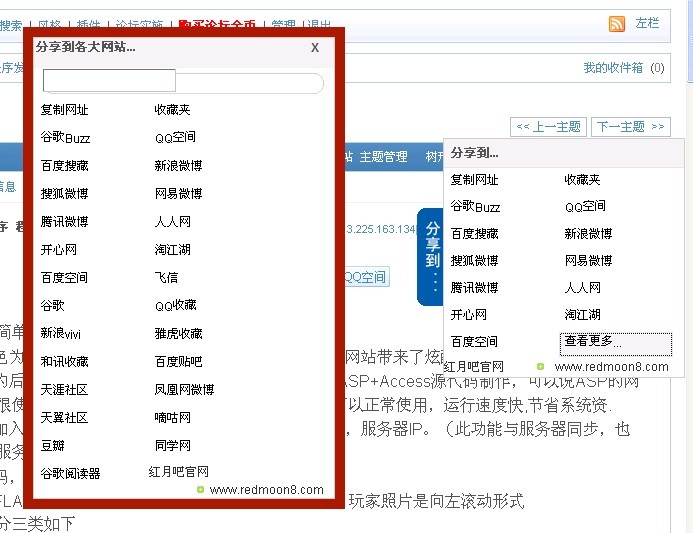Choose 复制网址 in the small 分享到 popup

(474, 179)
